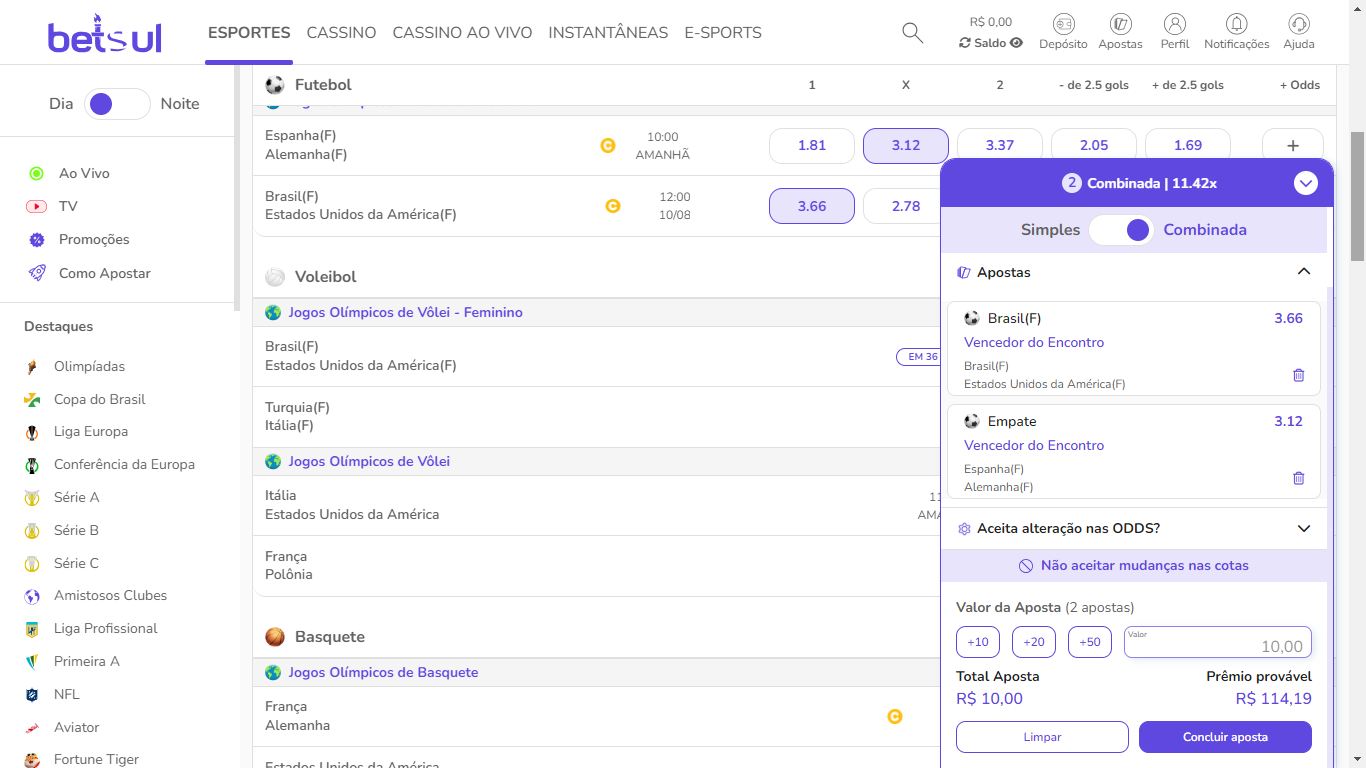
Task: Click the Limpar button
Action: 1042,737
